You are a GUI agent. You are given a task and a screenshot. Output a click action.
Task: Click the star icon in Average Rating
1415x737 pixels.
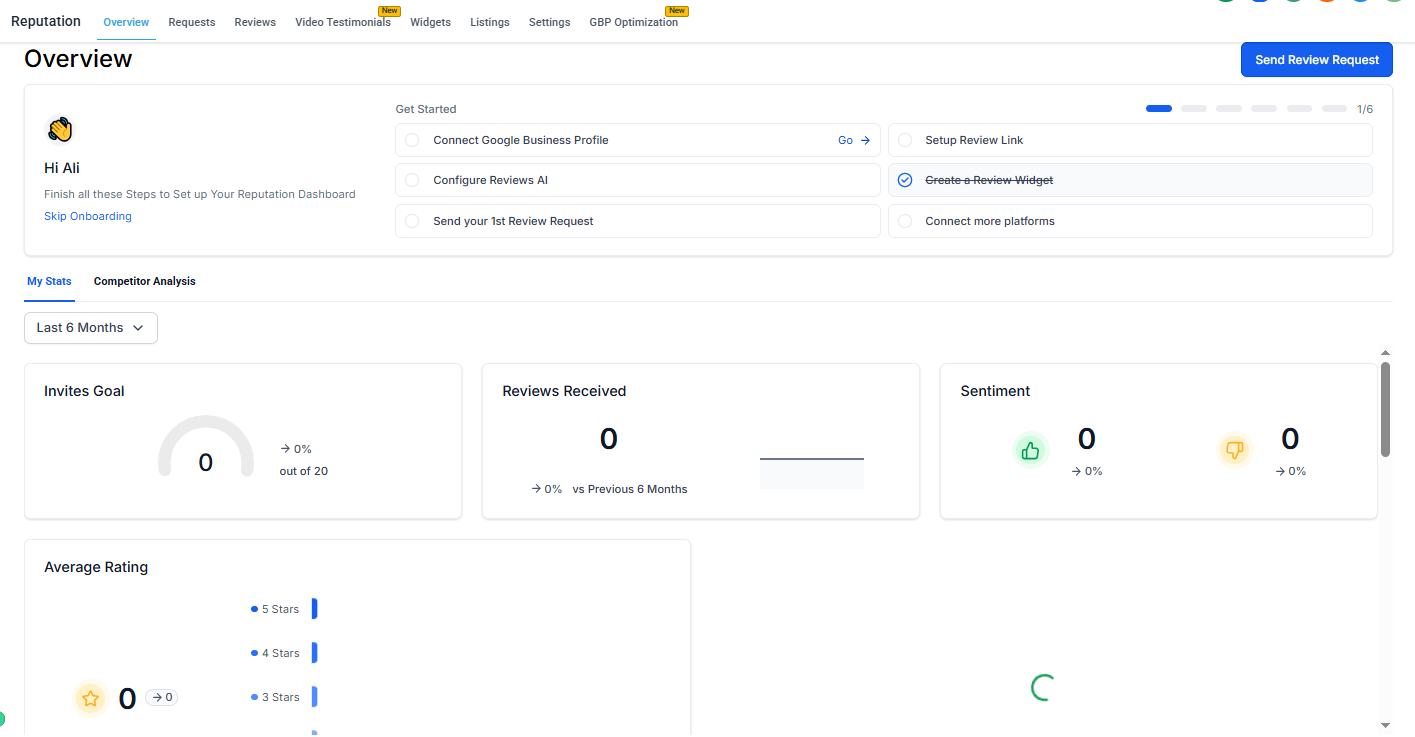91,698
